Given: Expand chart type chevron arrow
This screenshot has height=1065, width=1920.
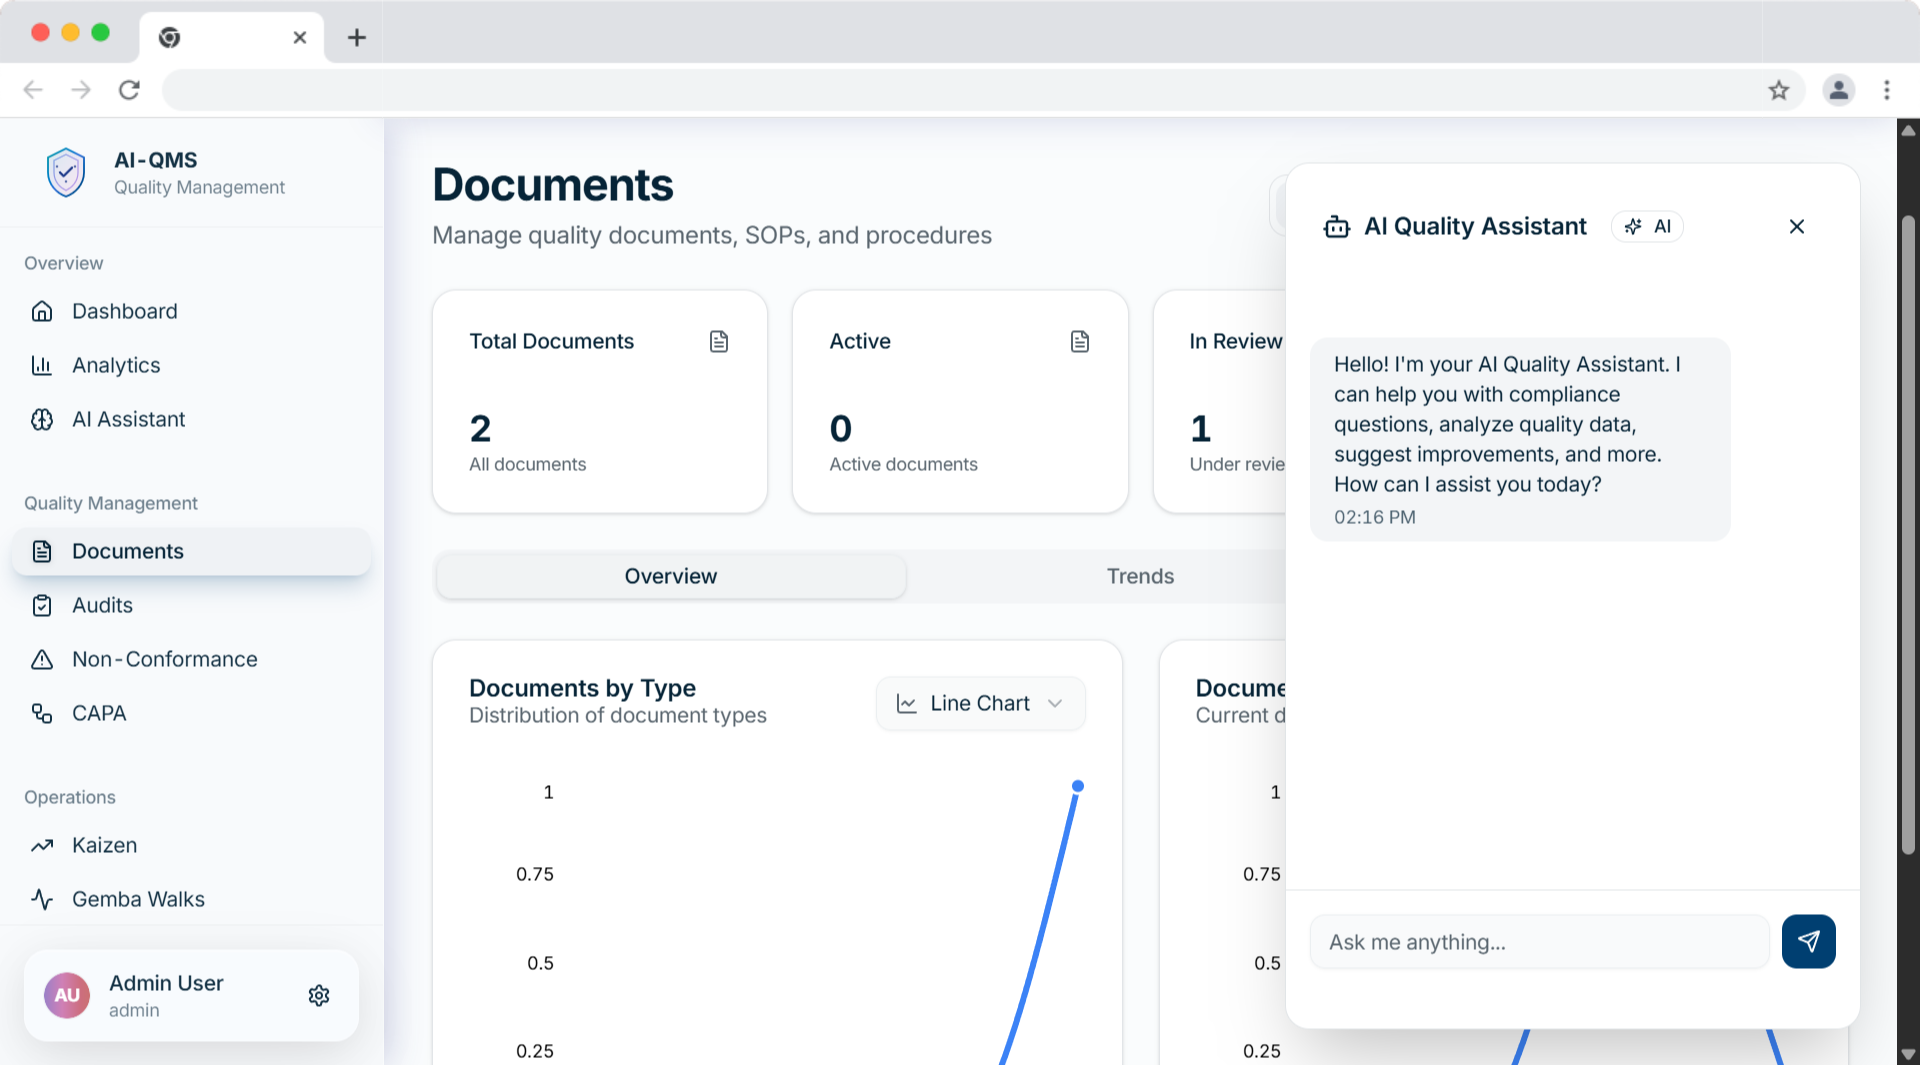Looking at the screenshot, I should click(1055, 704).
